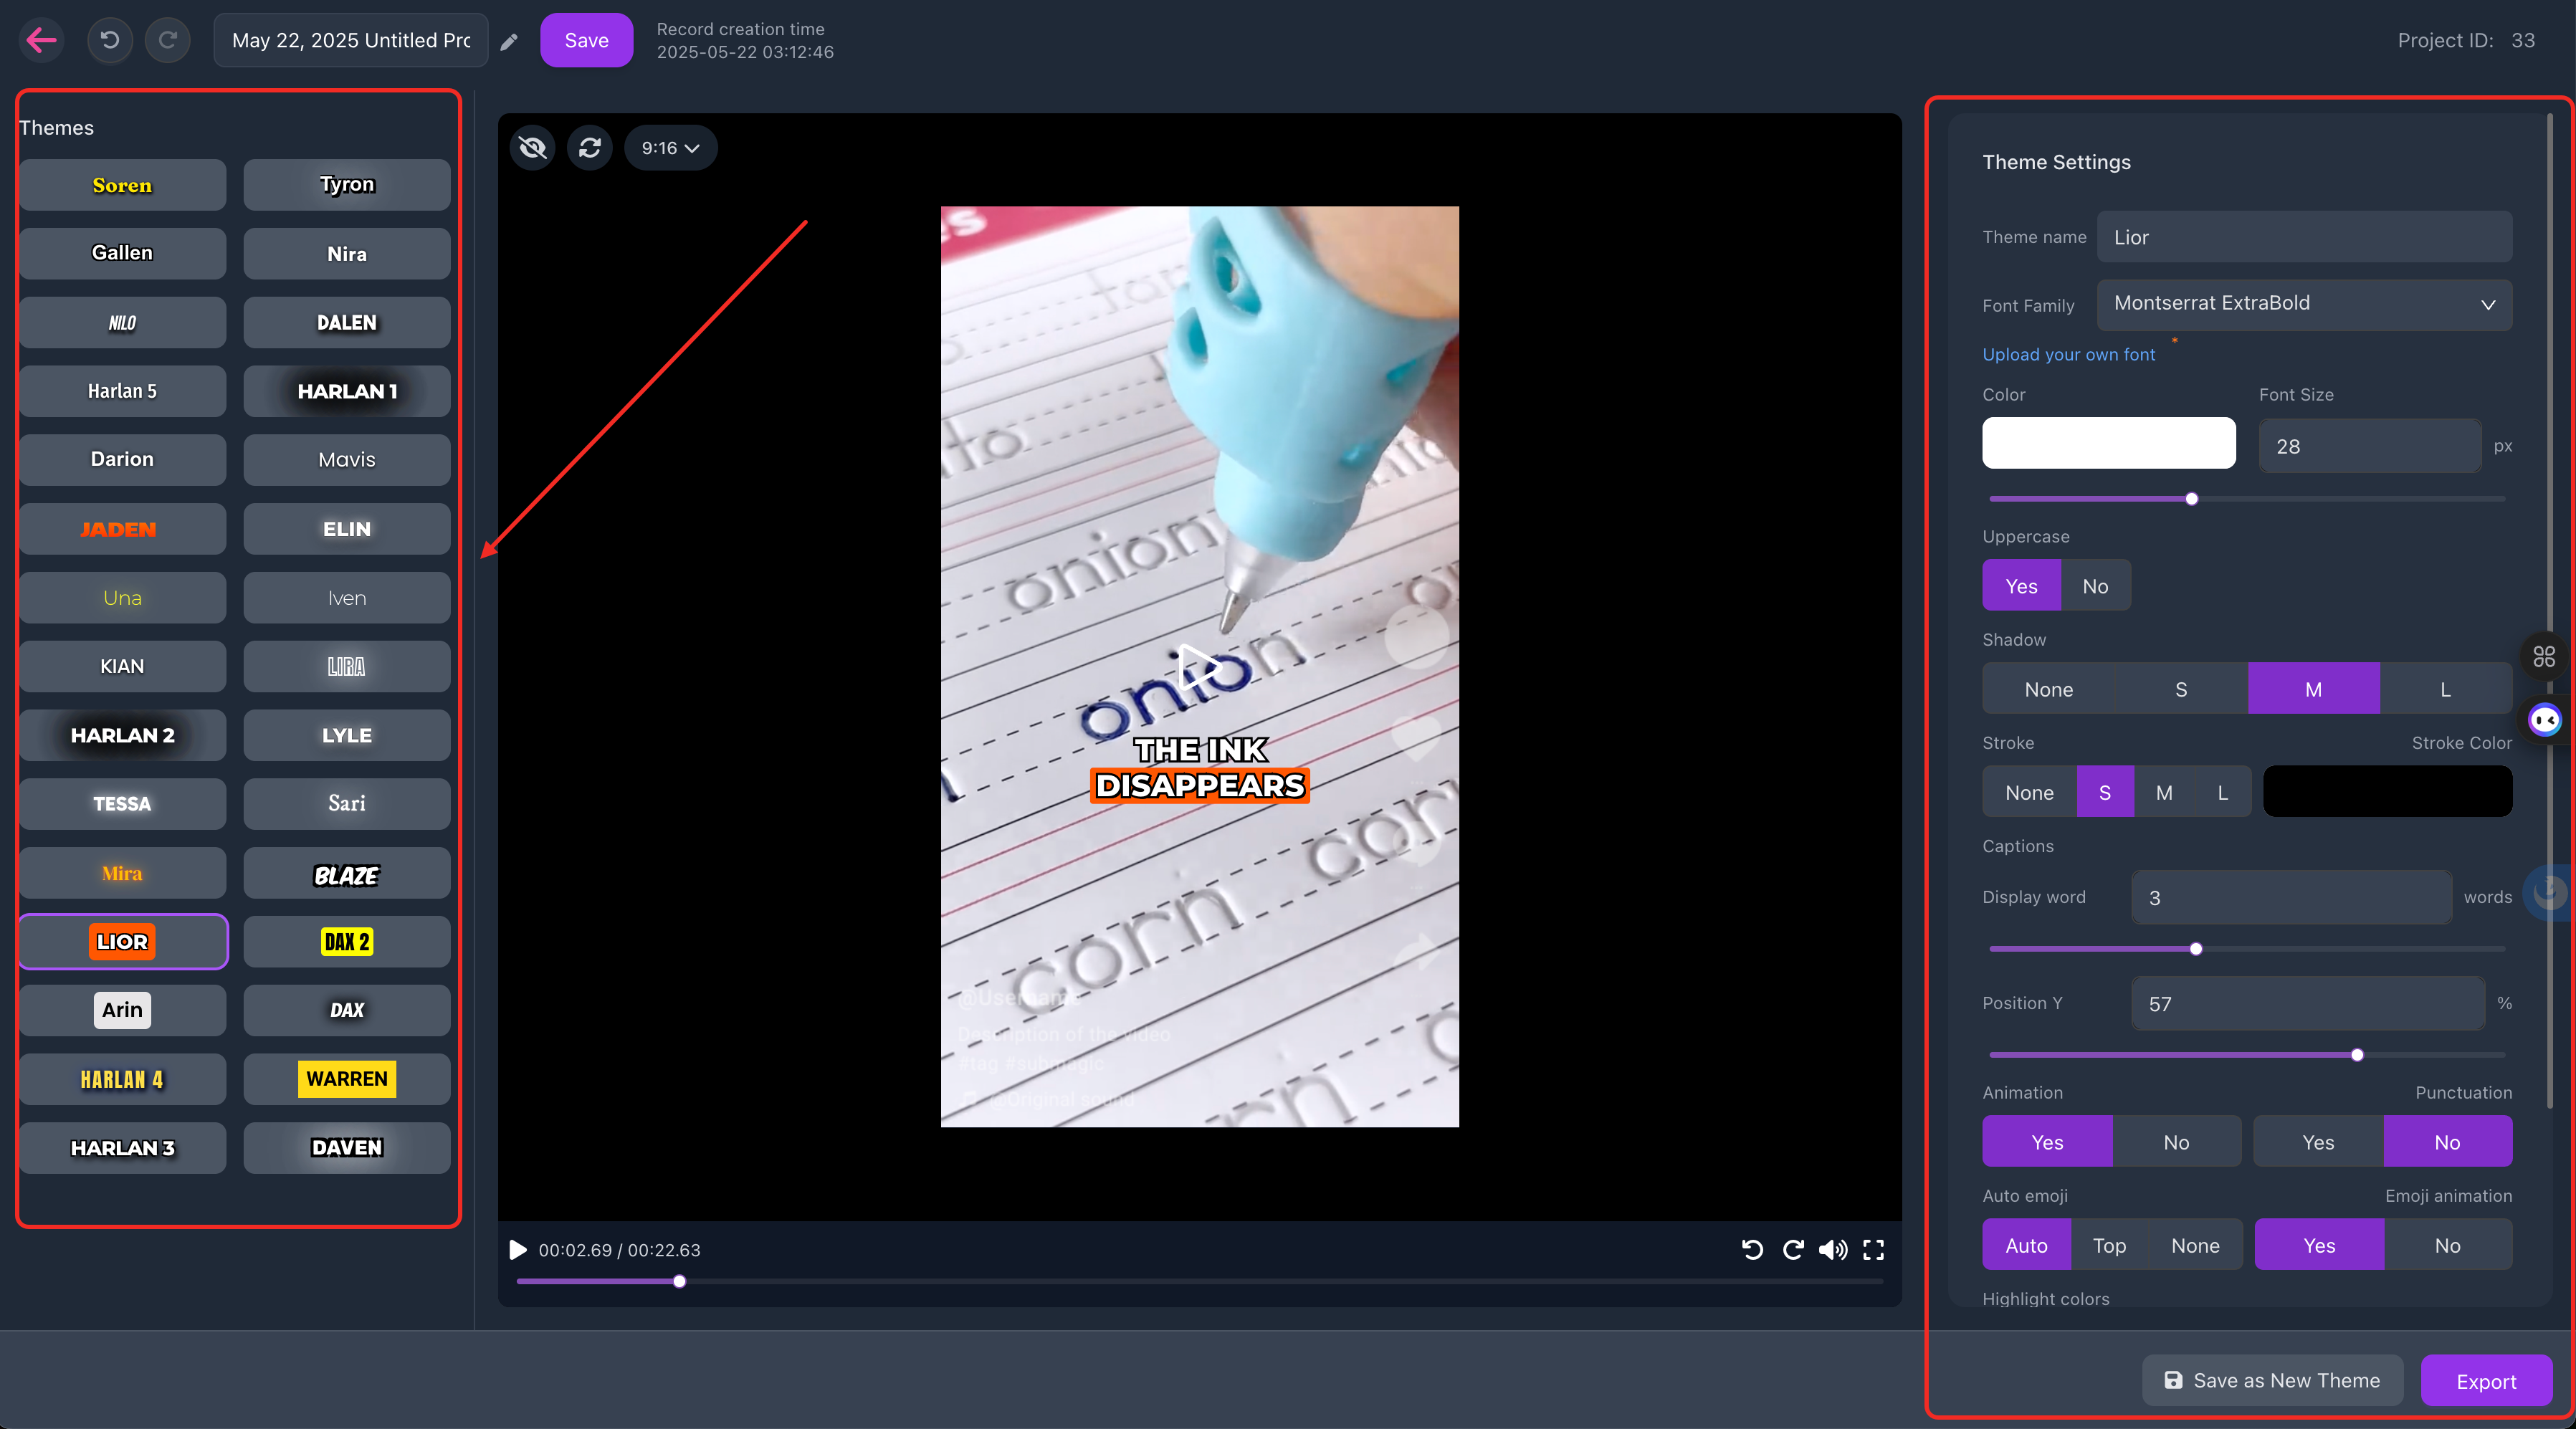
Task: Enter fullscreen with the expand icon
Action: [x=1873, y=1250]
